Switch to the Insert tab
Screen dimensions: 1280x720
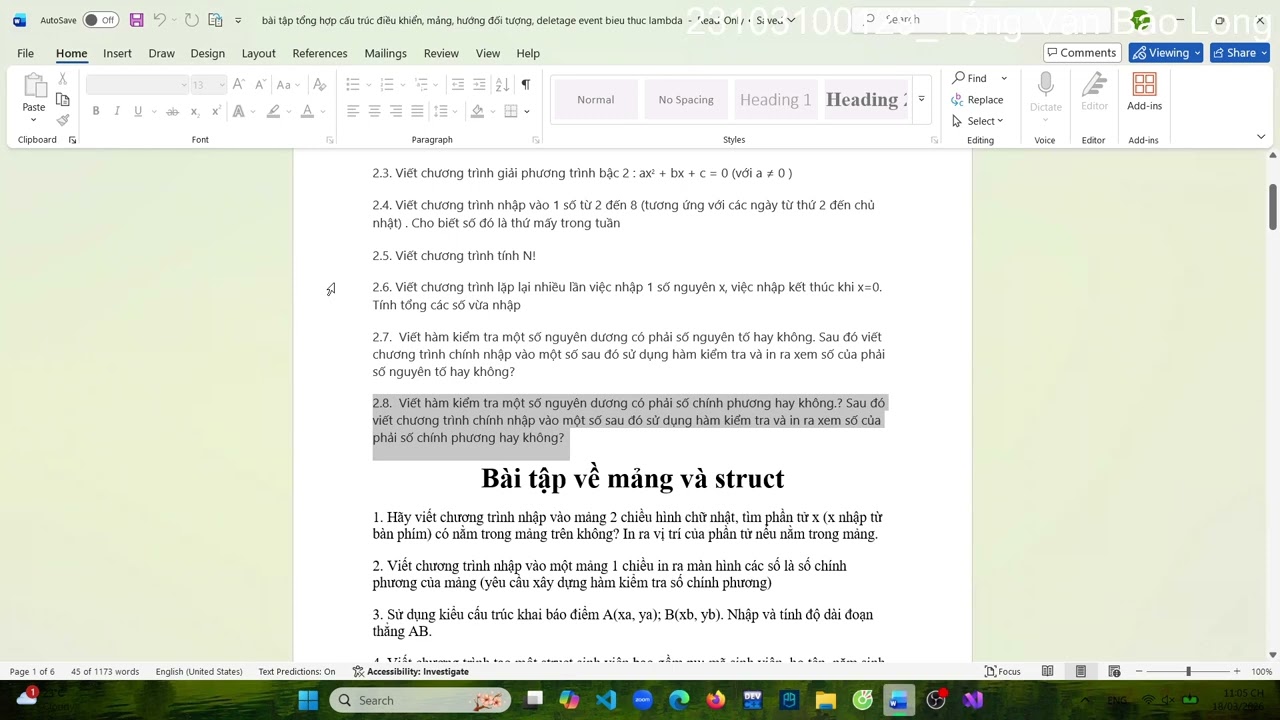[117, 53]
